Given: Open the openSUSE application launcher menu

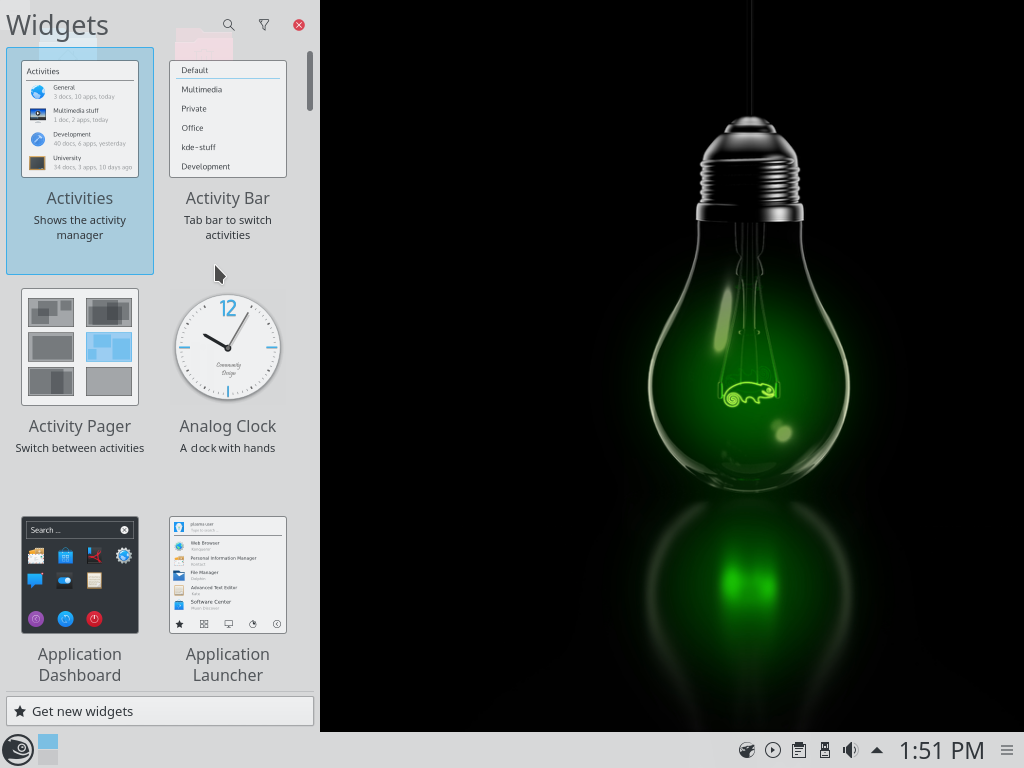Looking at the screenshot, I should point(18,749).
